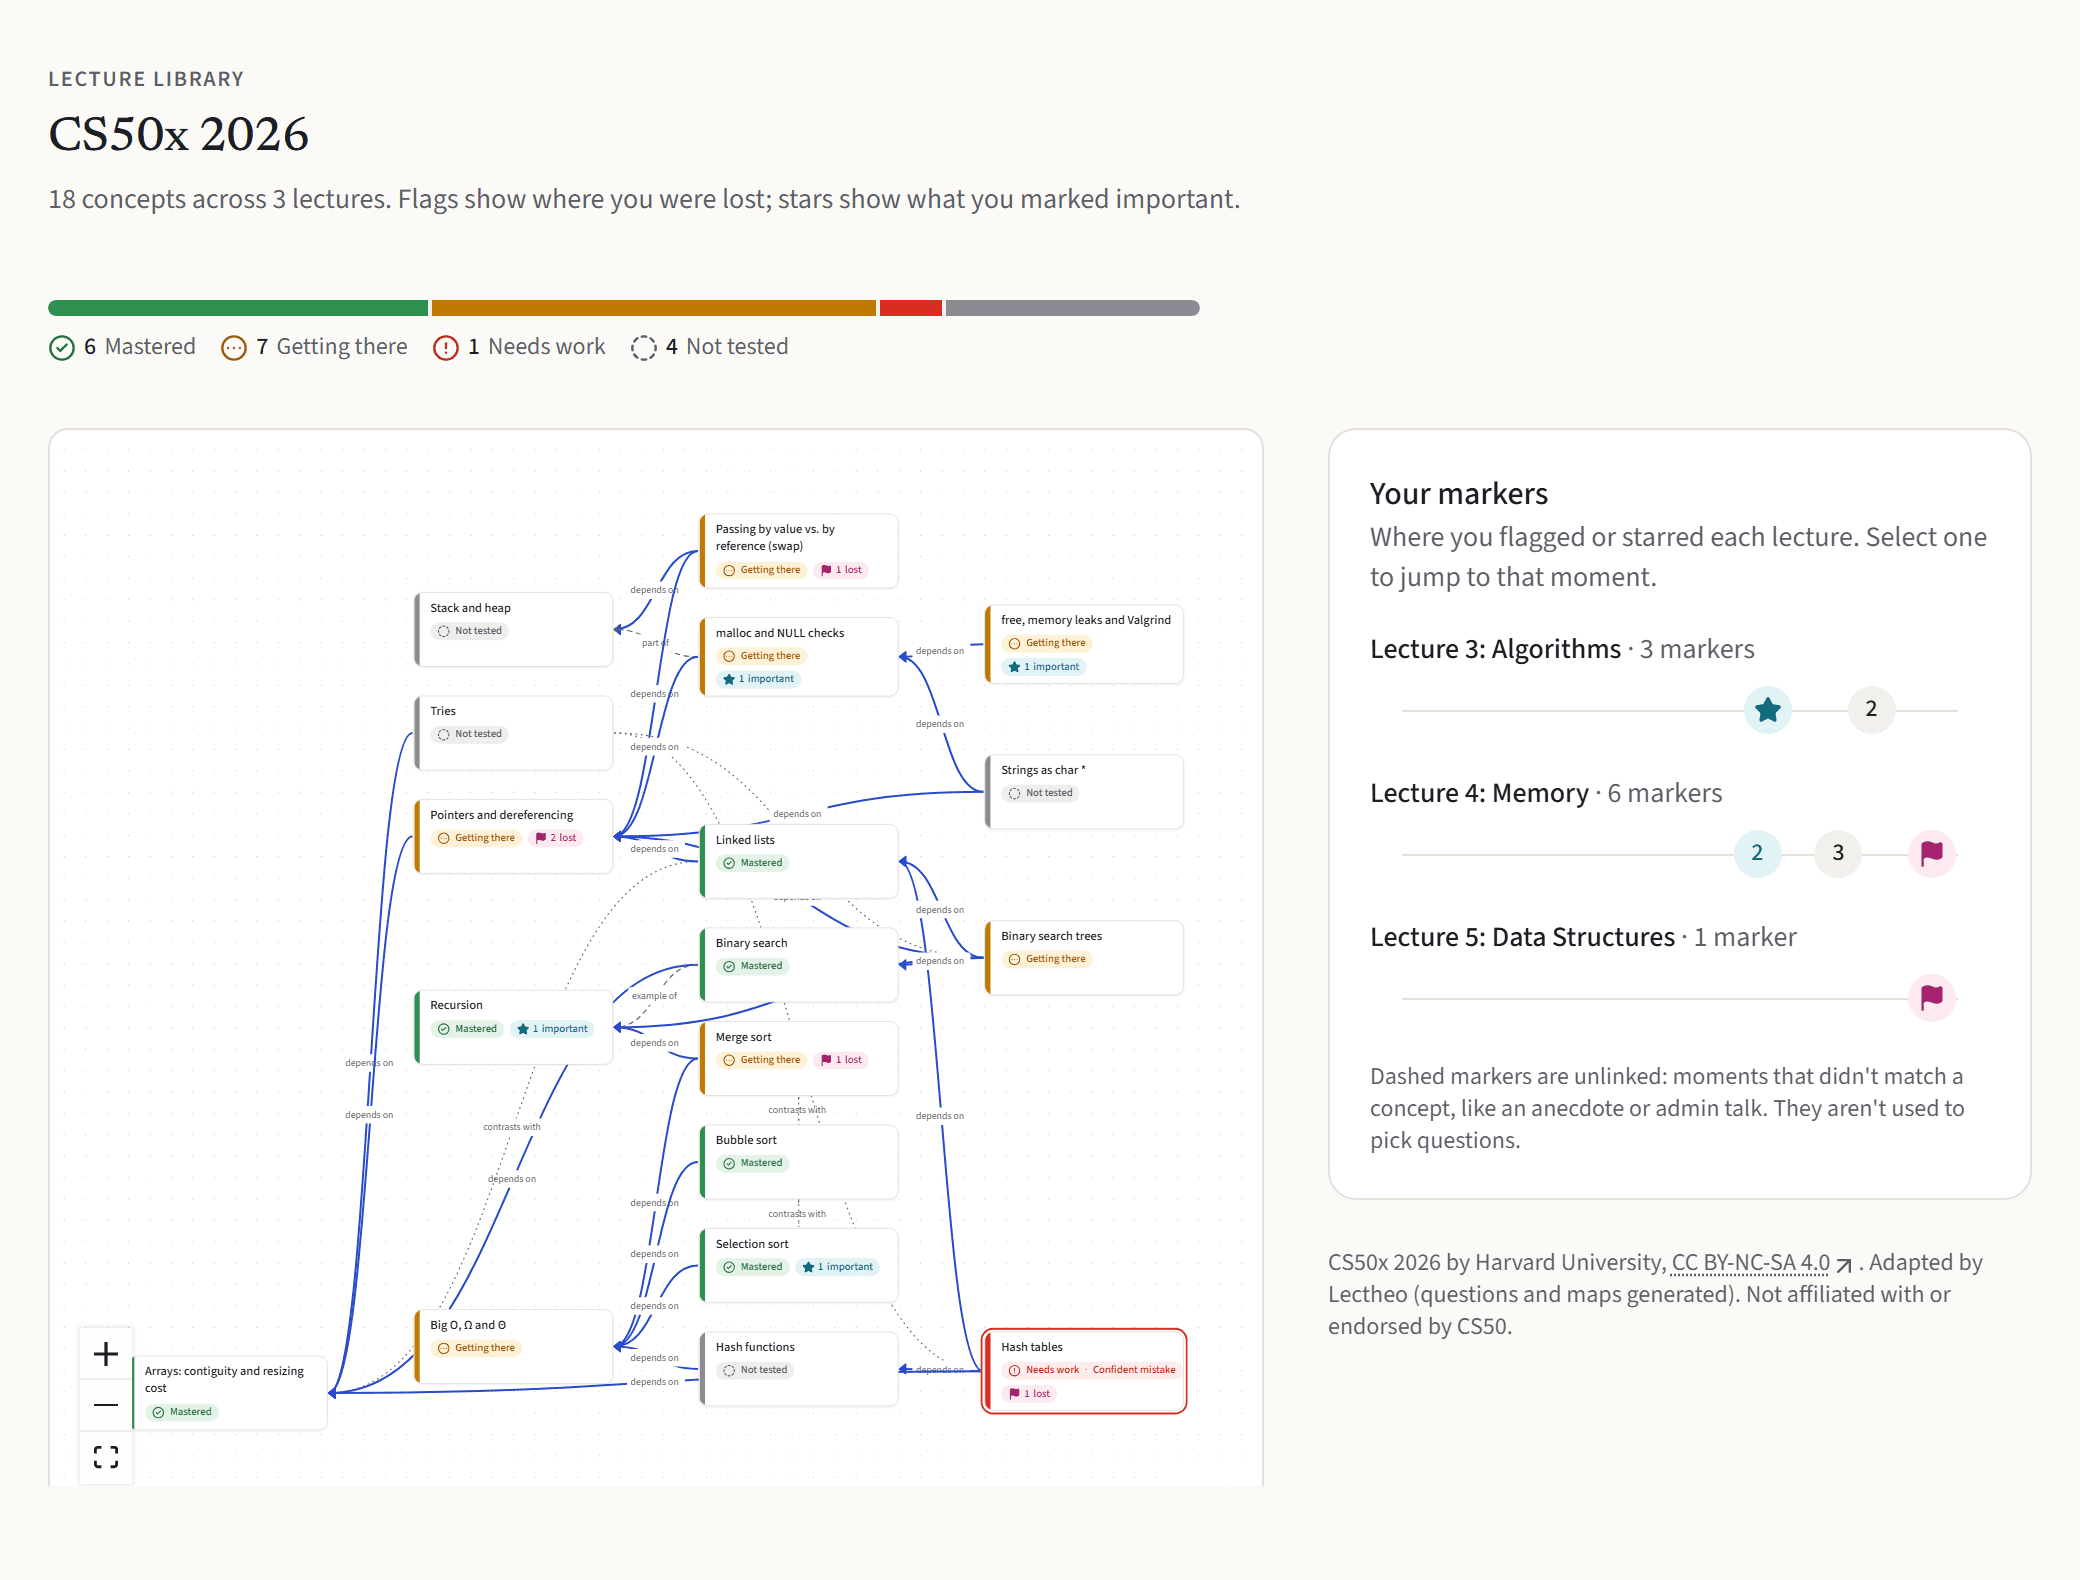Open Pointers and dereferencing node
This screenshot has width=2080, height=1580.
[x=514, y=836]
